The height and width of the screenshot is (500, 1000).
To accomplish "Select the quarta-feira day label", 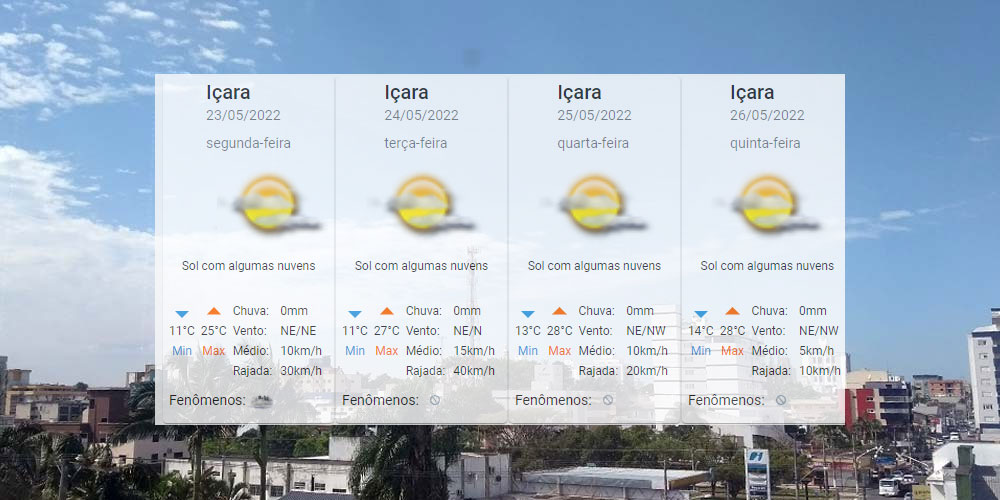I will coord(593,143).
